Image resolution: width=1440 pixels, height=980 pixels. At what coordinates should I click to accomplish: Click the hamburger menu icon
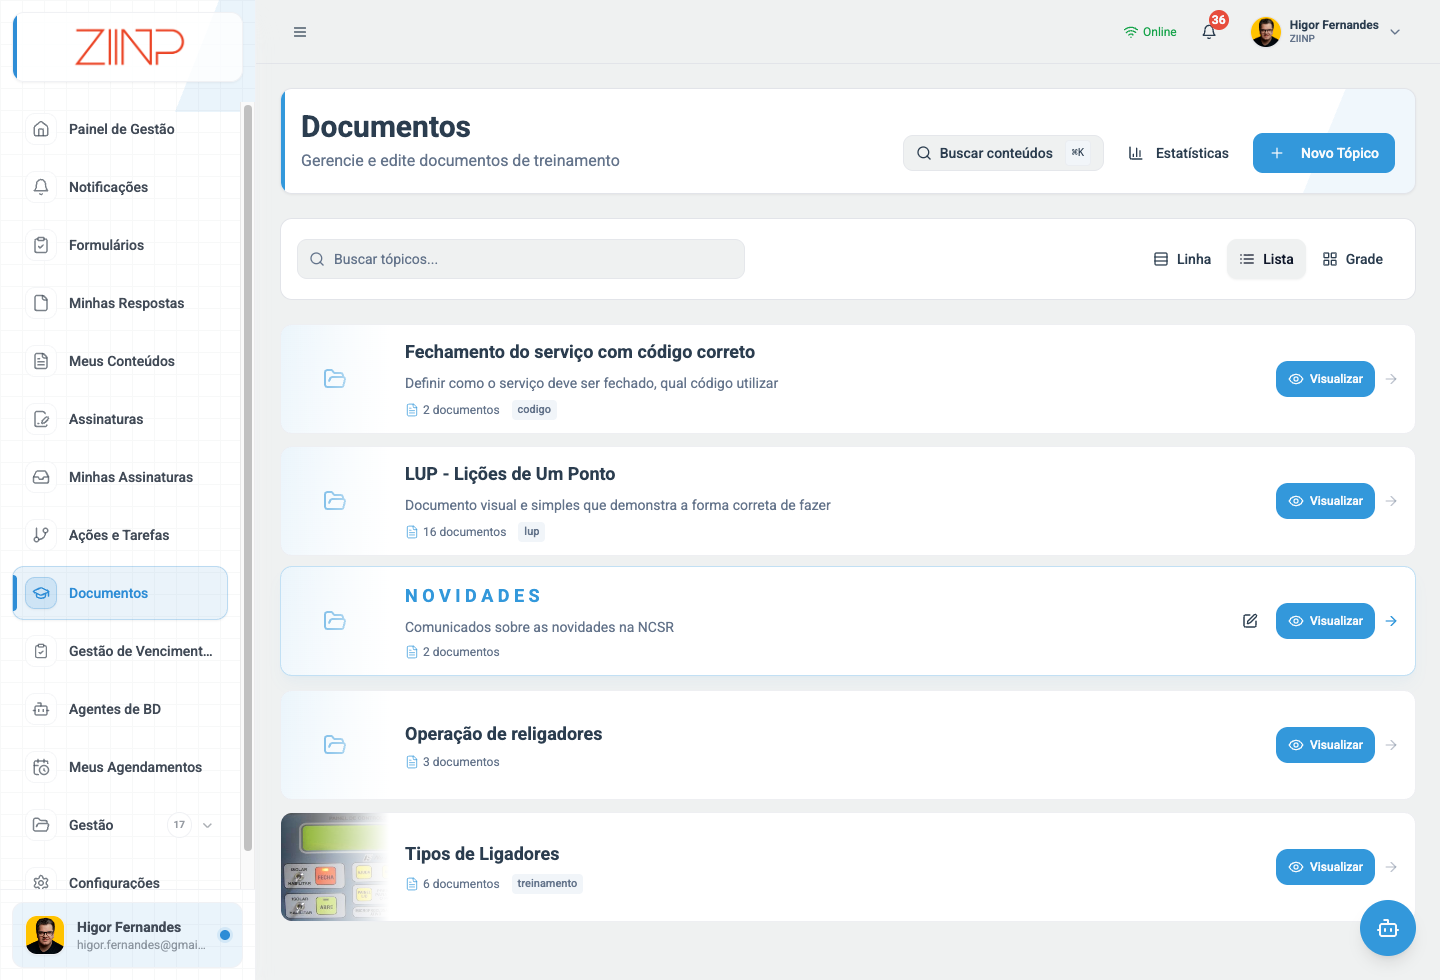300,32
